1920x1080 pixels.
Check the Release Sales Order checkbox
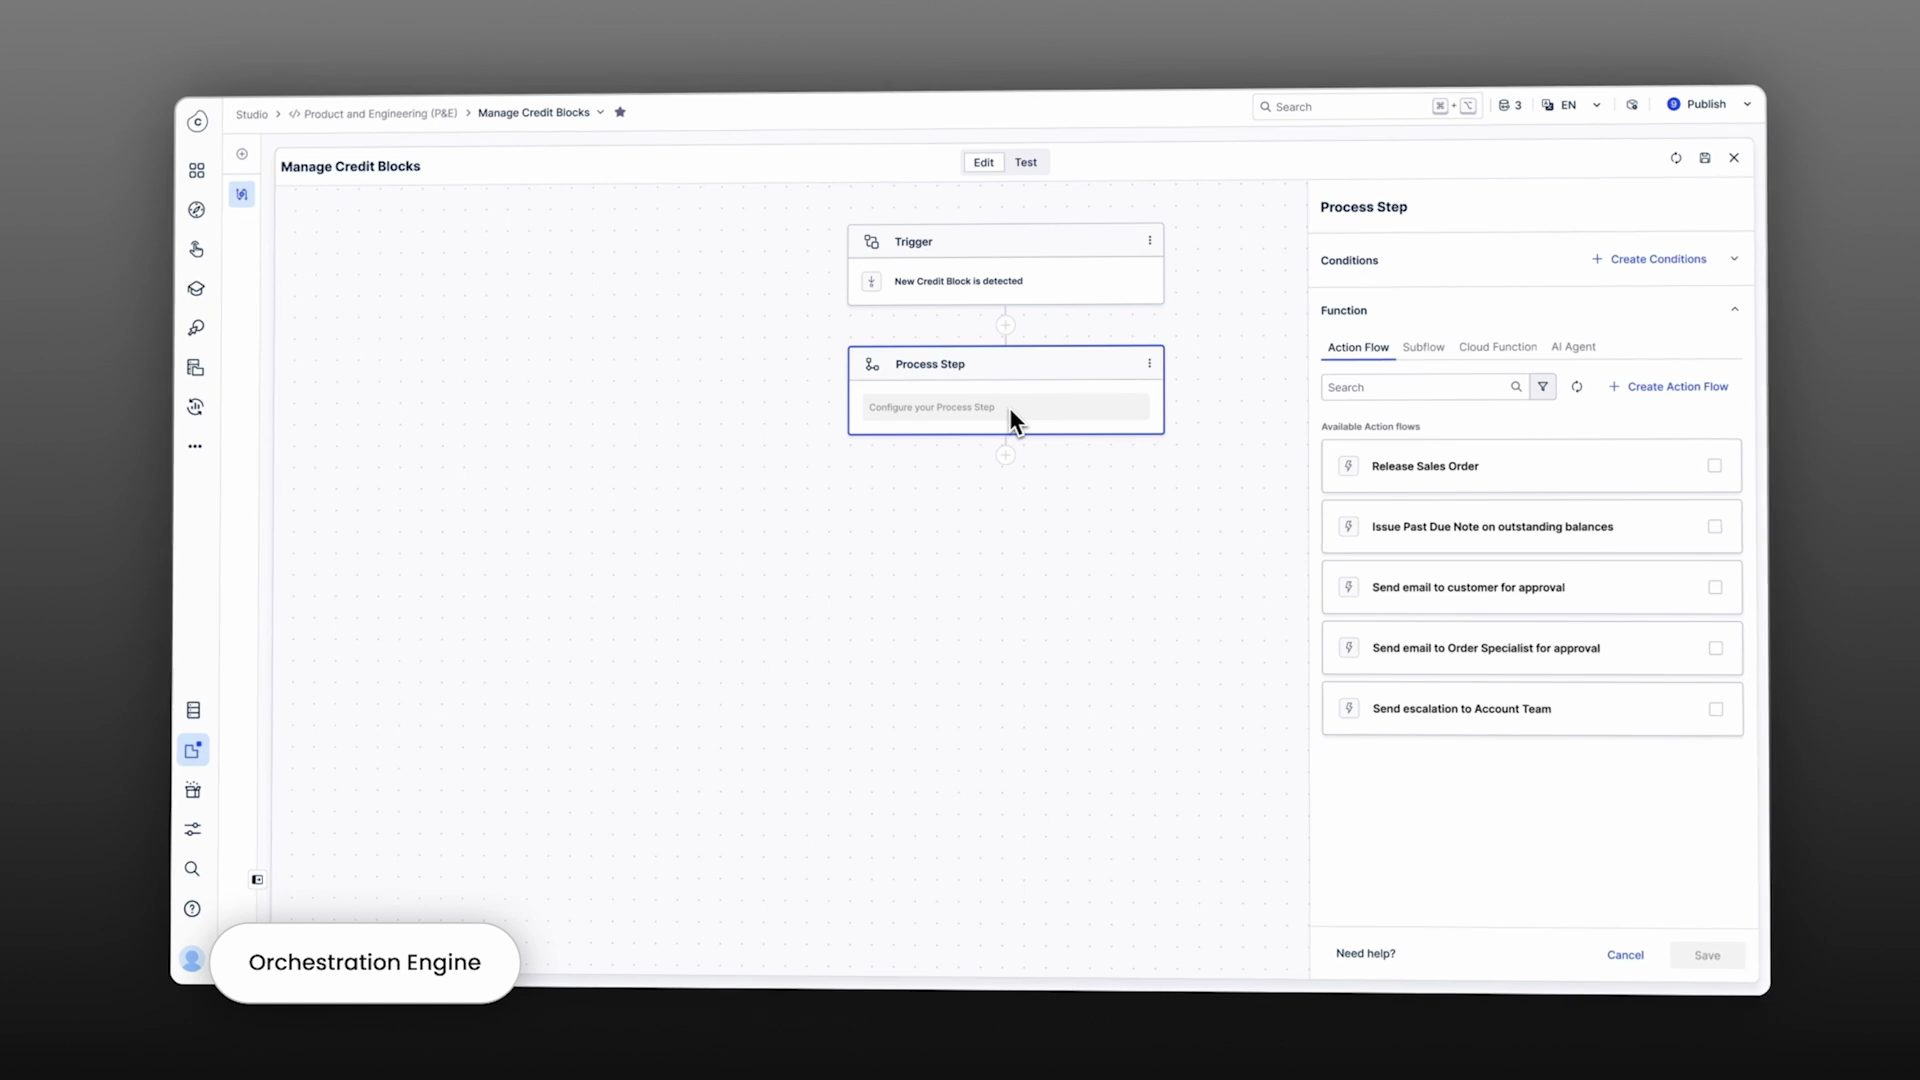[x=1714, y=466]
